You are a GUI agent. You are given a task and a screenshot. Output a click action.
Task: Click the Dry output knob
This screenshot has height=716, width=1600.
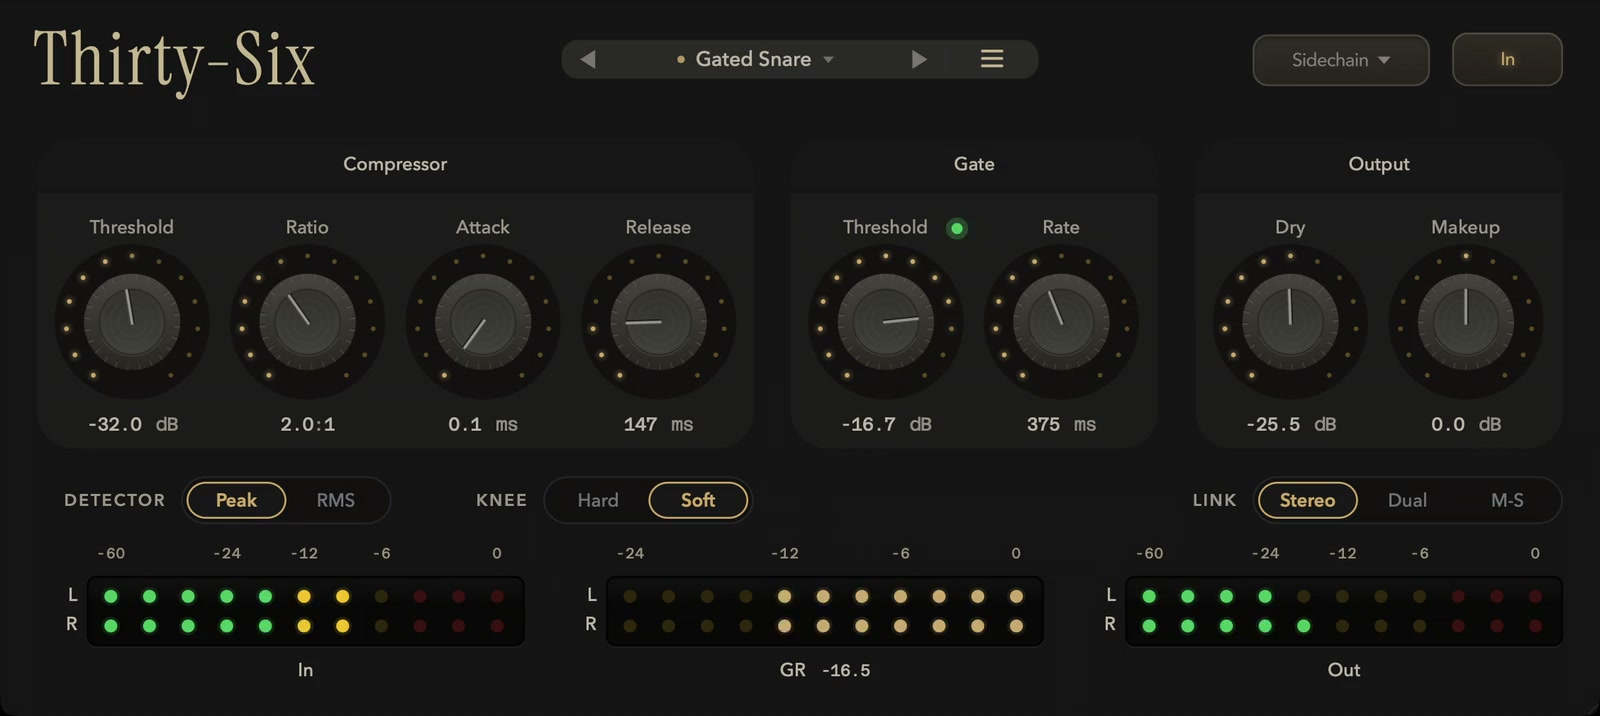click(x=1290, y=323)
